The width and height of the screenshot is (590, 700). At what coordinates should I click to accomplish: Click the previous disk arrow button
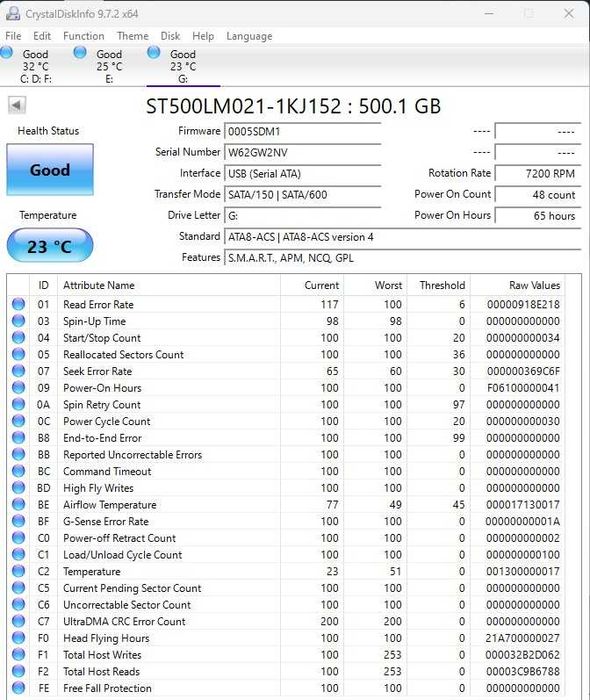(17, 105)
